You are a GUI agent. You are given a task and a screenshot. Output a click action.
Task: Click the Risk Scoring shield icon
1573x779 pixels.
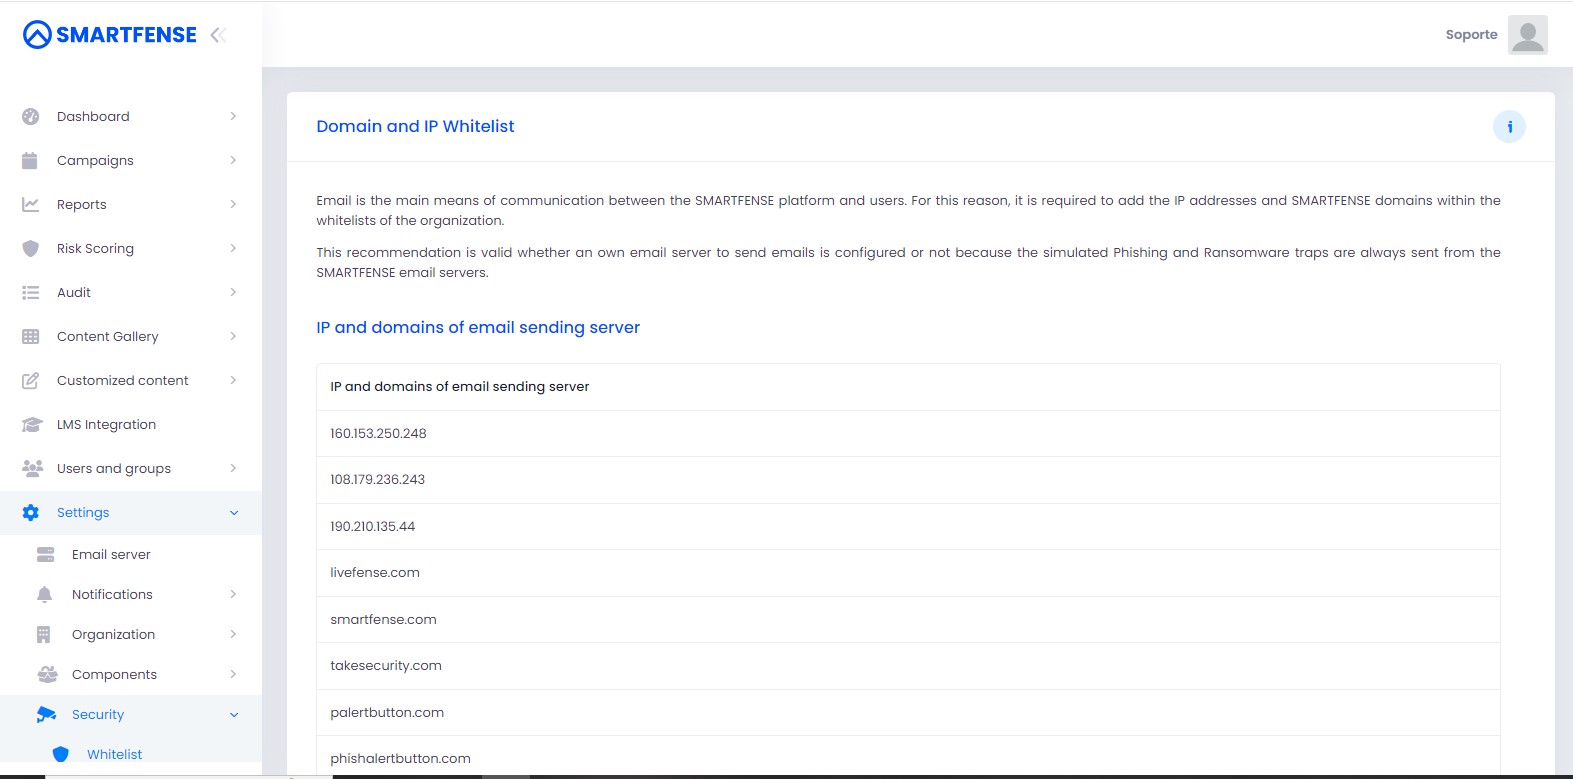click(x=31, y=248)
